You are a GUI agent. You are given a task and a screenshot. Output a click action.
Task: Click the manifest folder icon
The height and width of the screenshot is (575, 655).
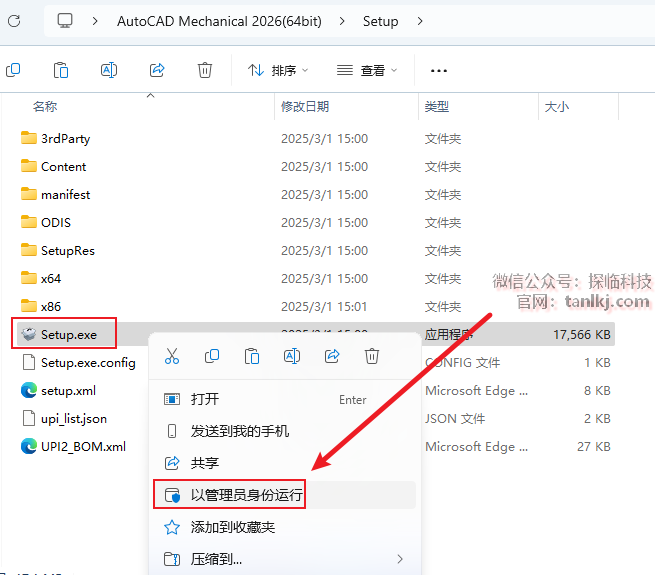coord(28,193)
